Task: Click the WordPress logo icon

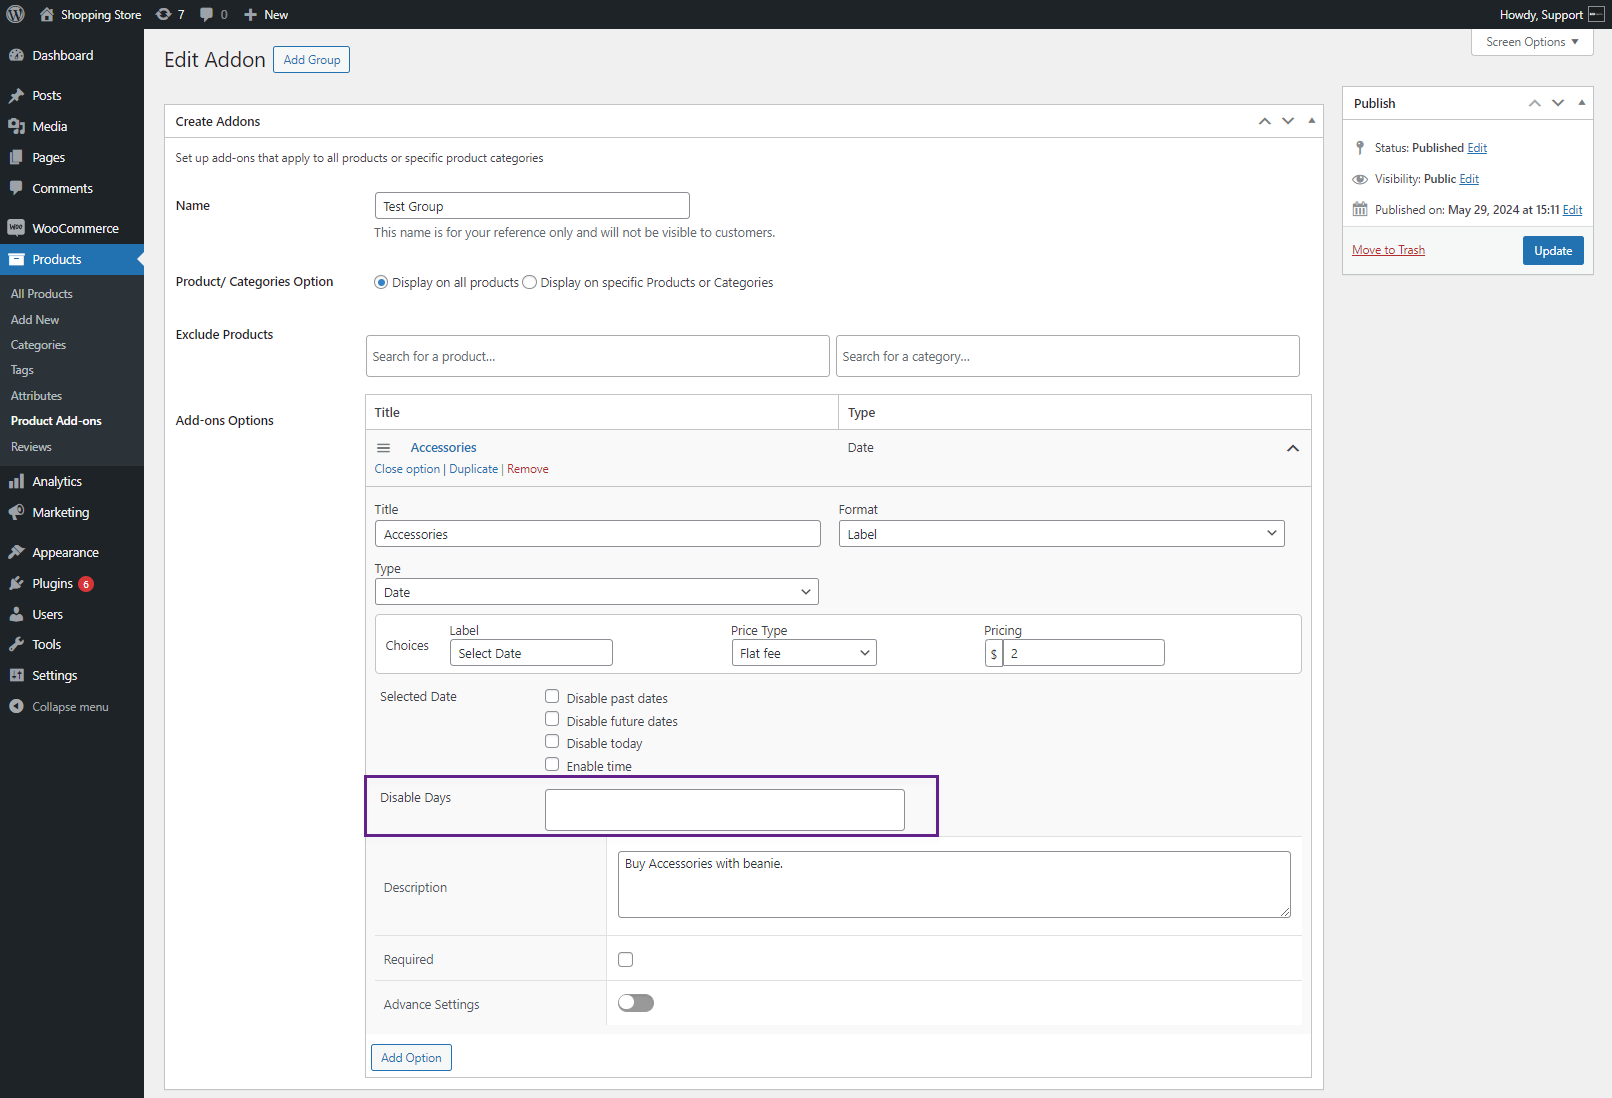Action: pos(16,14)
